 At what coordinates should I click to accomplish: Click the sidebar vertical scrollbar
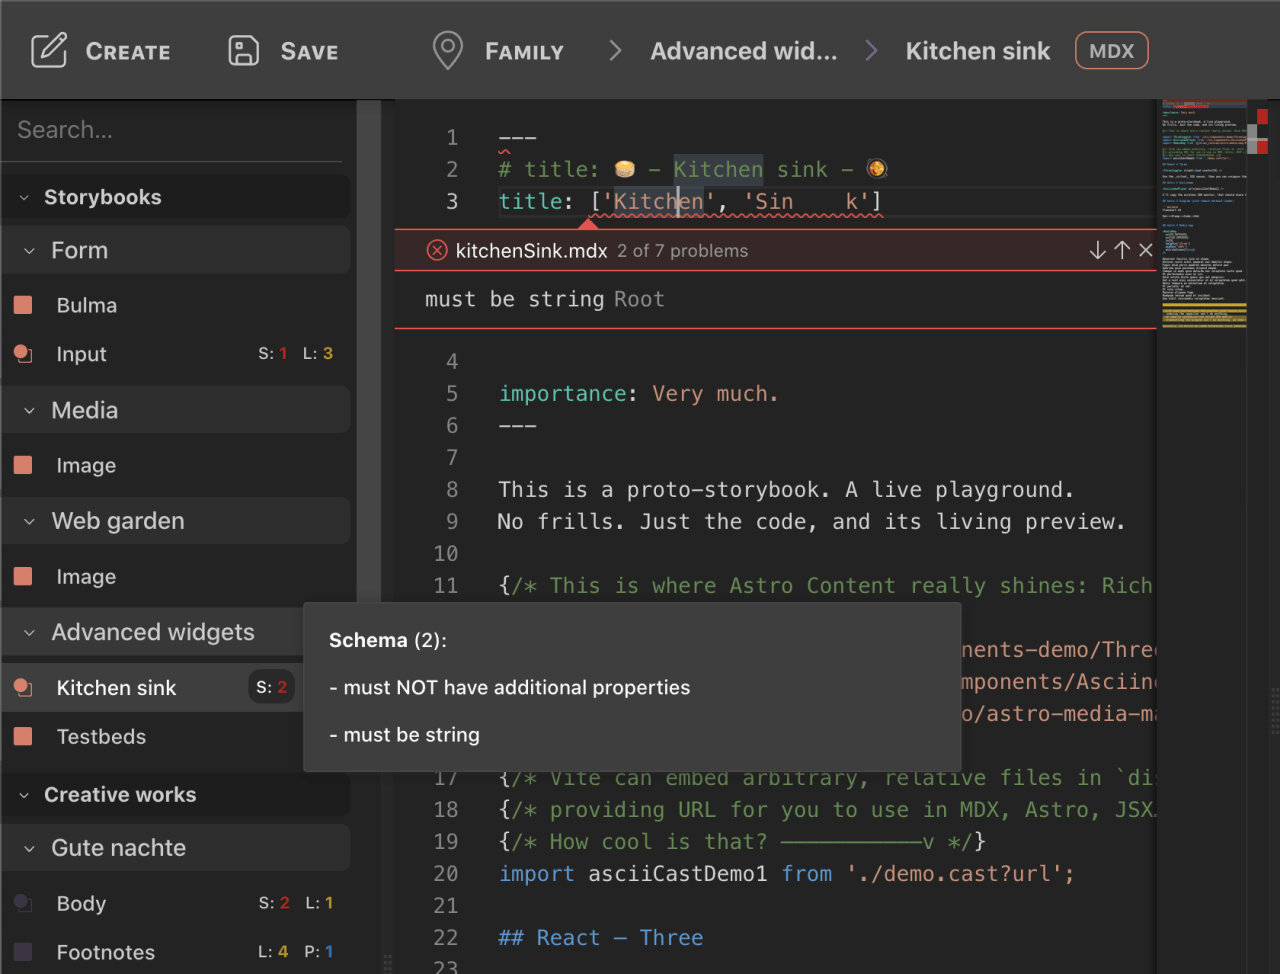369,400
